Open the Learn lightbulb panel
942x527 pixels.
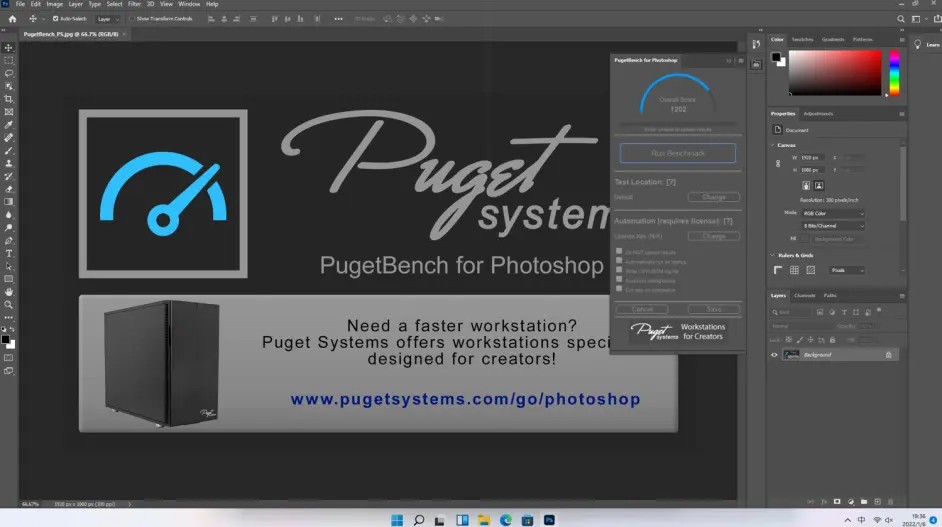point(917,44)
